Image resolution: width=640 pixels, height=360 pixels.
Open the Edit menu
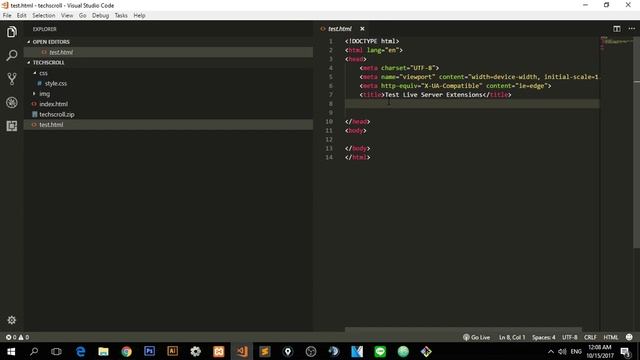22,16
